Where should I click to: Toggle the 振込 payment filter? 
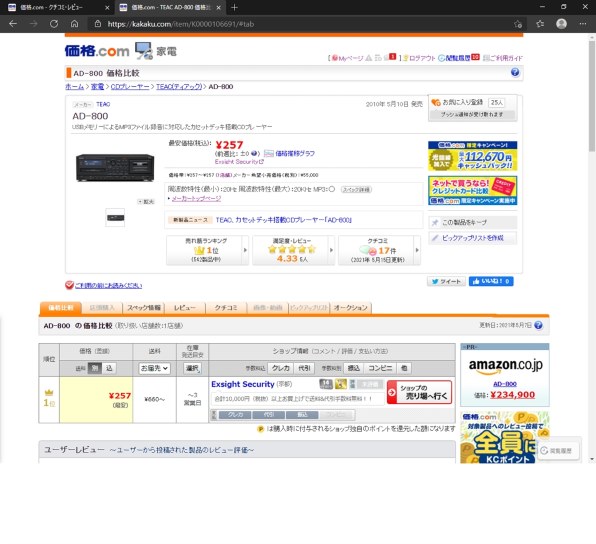tap(353, 368)
